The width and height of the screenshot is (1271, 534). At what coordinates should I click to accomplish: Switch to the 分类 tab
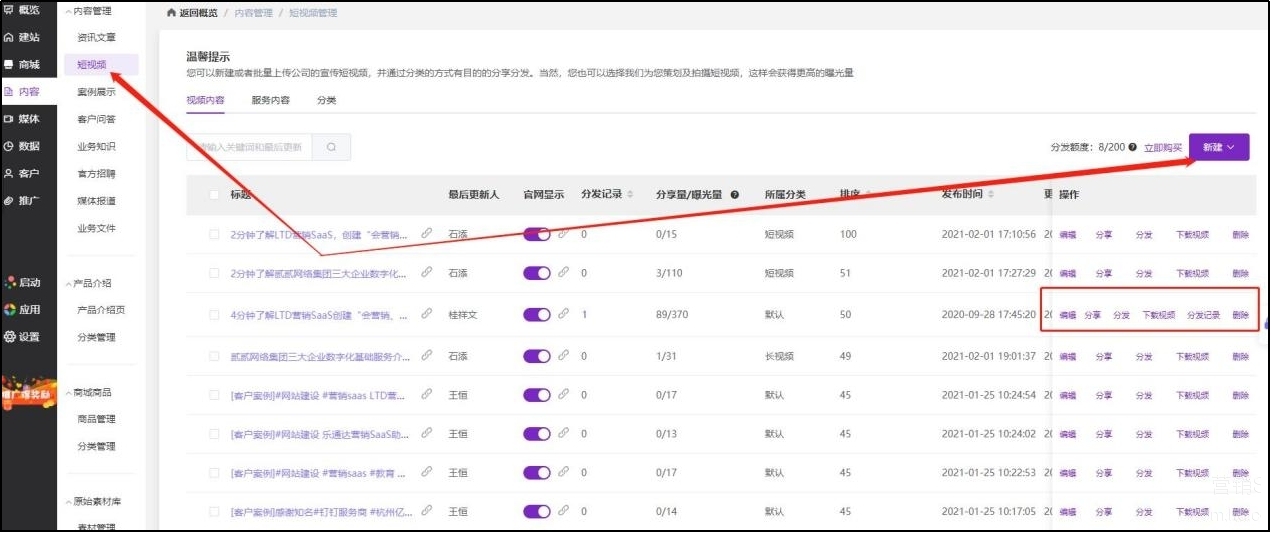pos(326,101)
